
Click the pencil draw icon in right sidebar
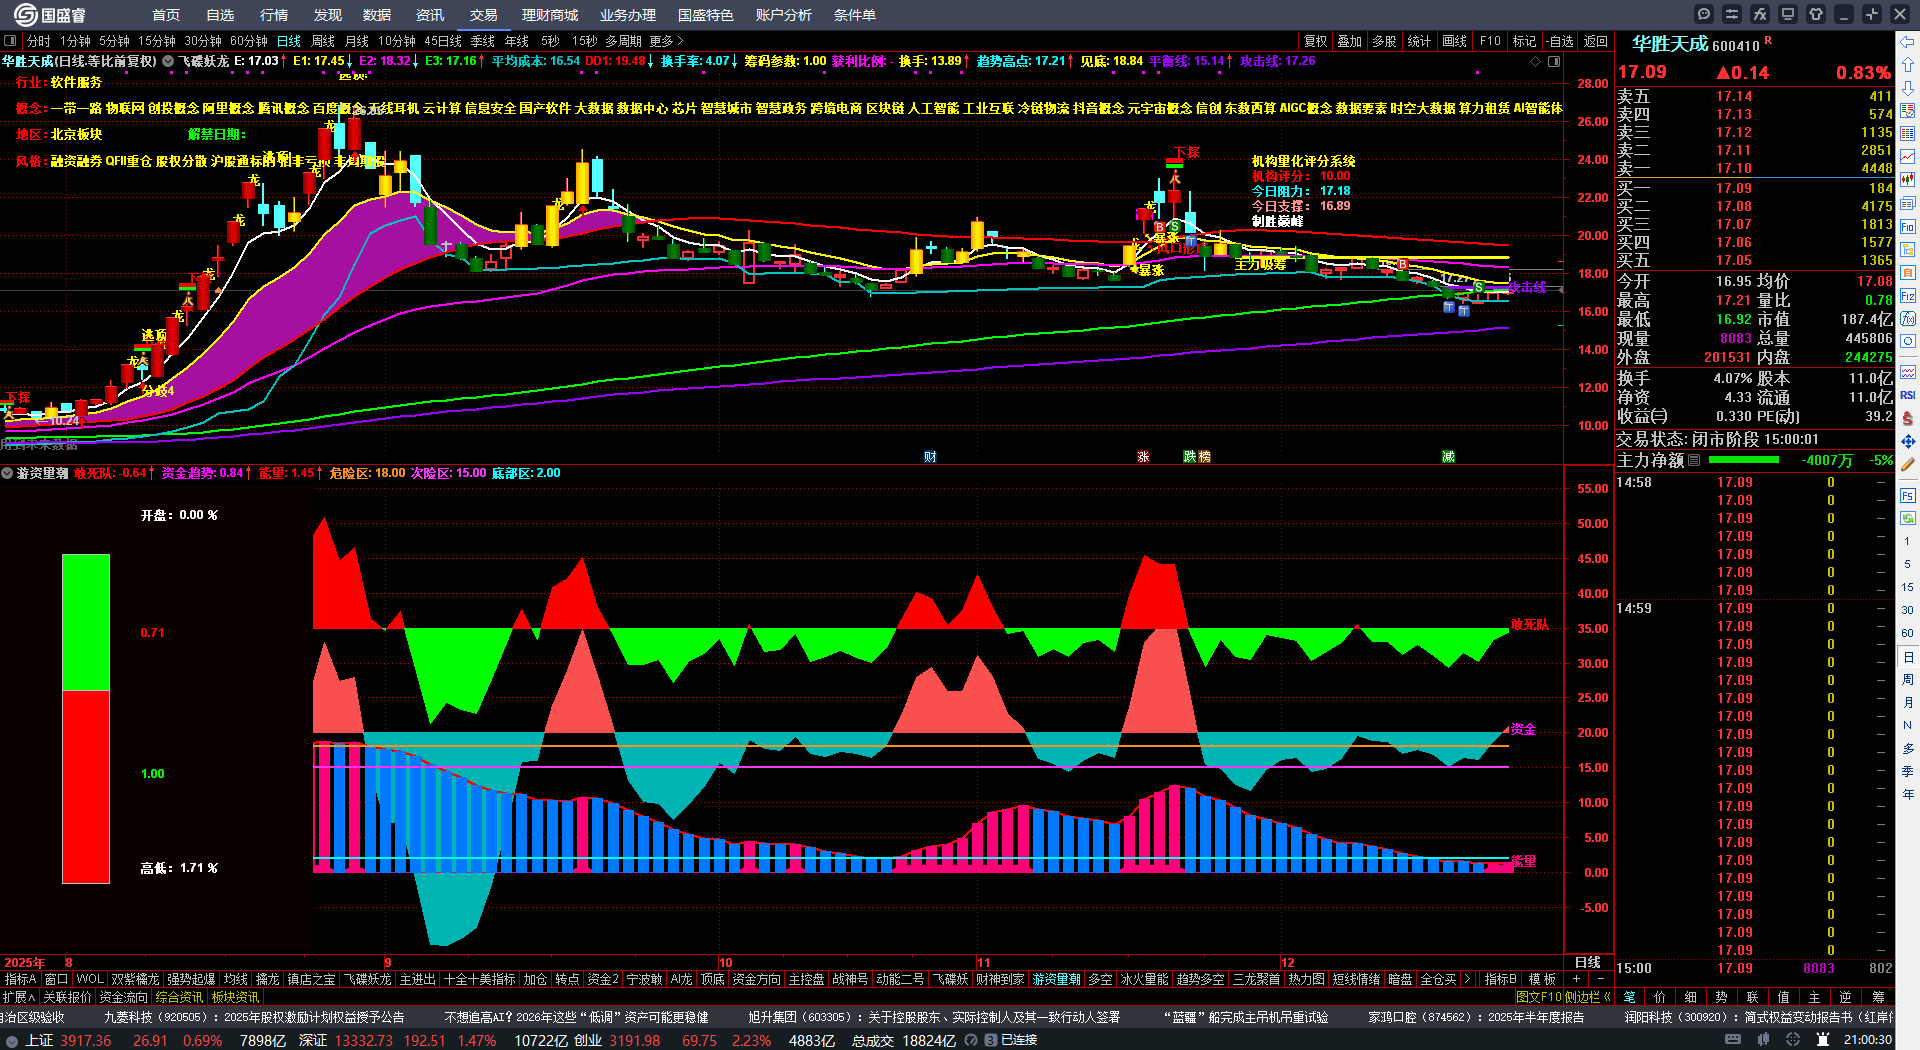point(1908,464)
